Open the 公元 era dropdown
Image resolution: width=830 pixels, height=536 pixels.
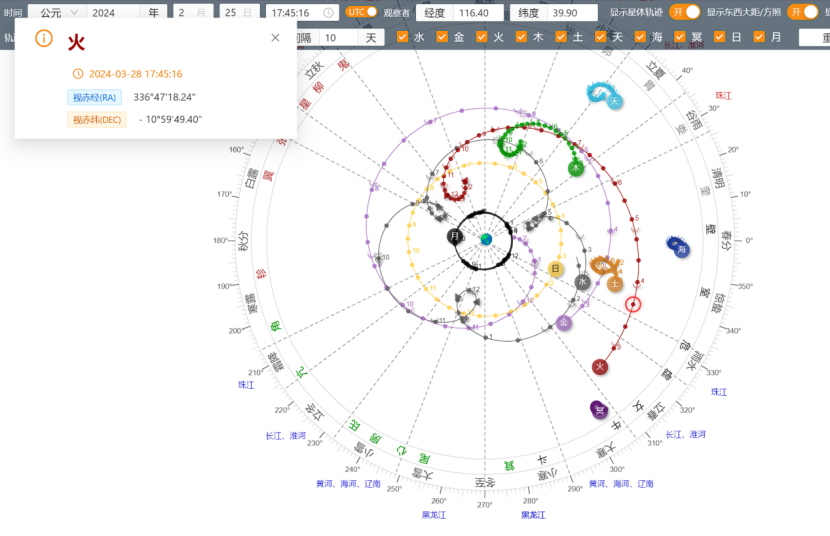[x=57, y=13]
